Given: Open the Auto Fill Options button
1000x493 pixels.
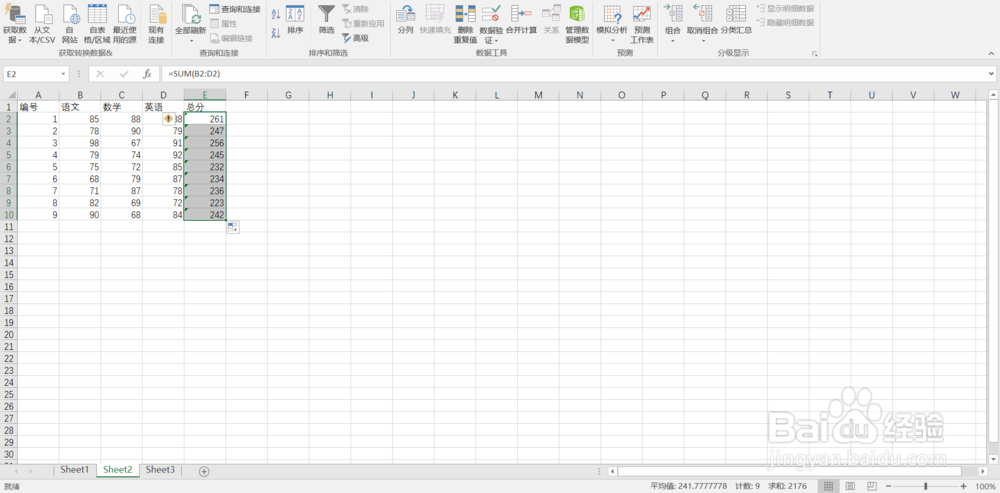Looking at the screenshot, I should pyautogui.click(x=233, y=227).
